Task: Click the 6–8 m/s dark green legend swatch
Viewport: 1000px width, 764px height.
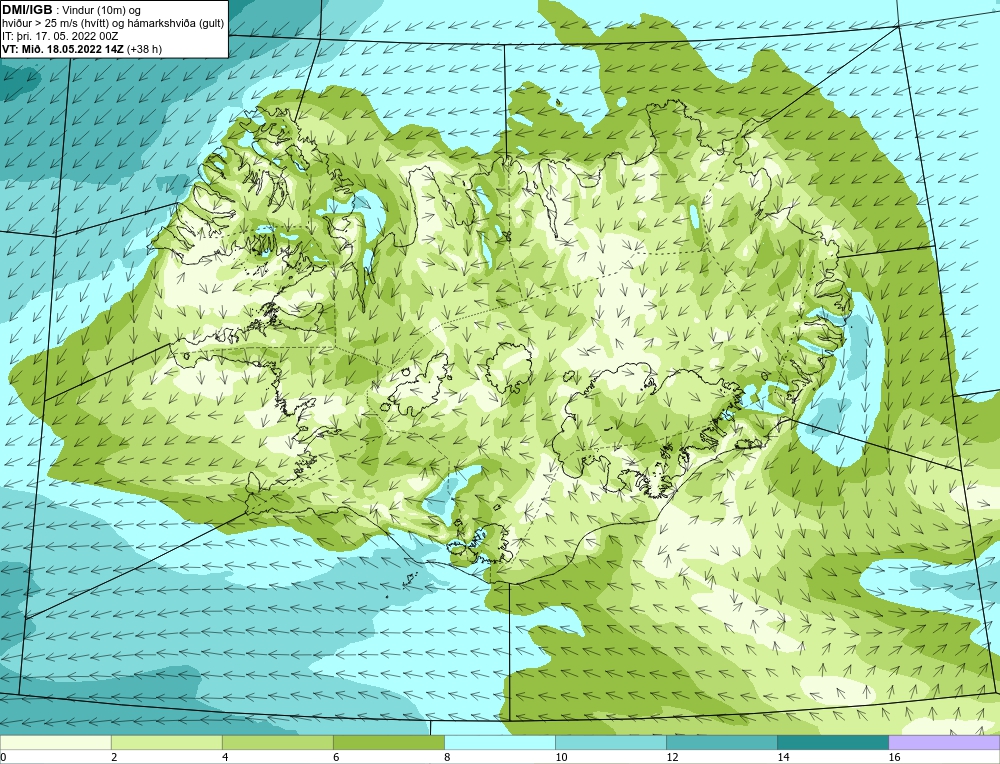Action: point(388,742)
